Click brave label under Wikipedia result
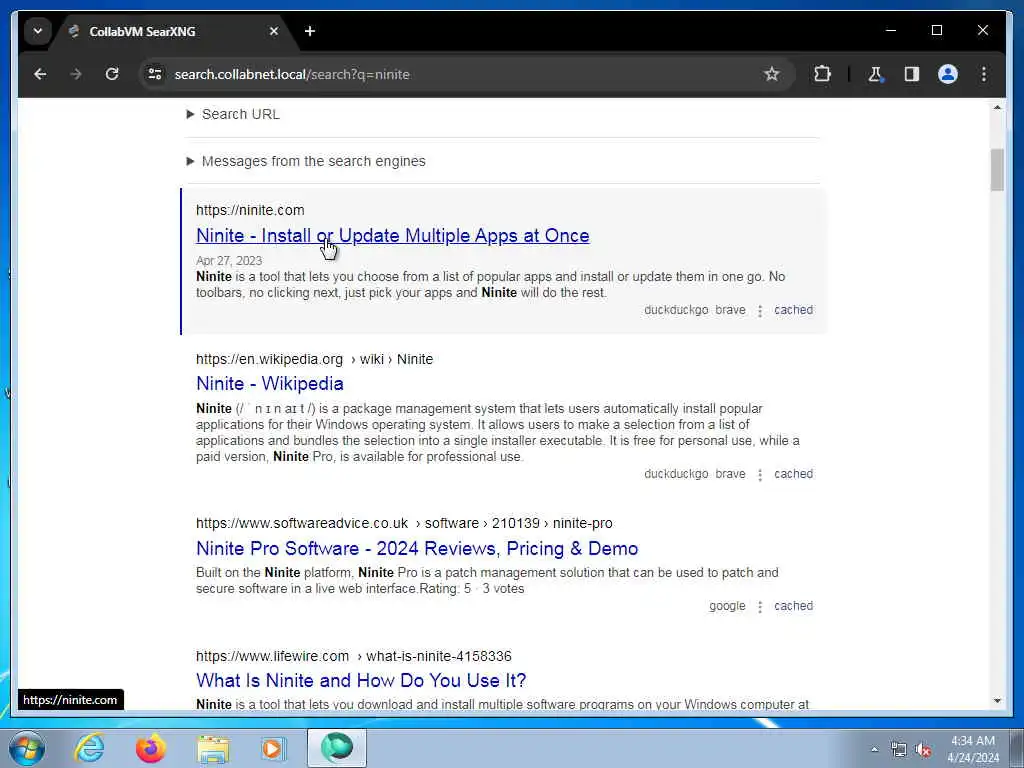Image resolution: width=1024 pixels, height=768 pixels. pyautogui.click(x=730, y=474)
